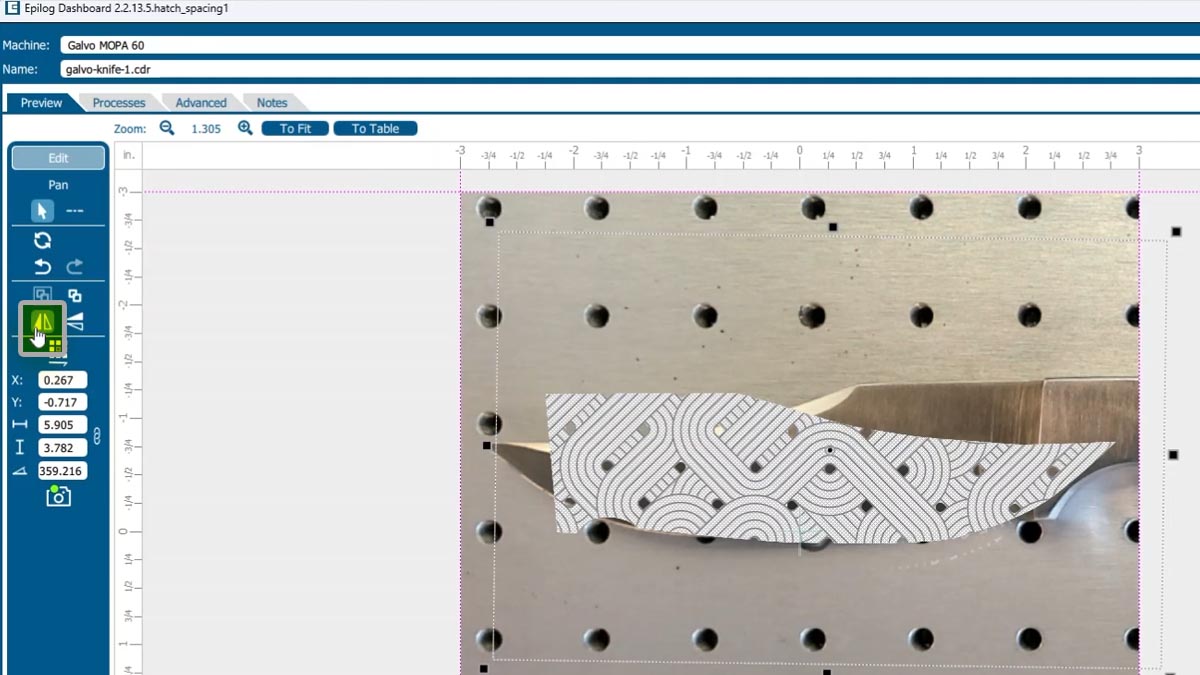
Task: Click the horizontal flip mirror icon
Action: [x=42, y=321]
